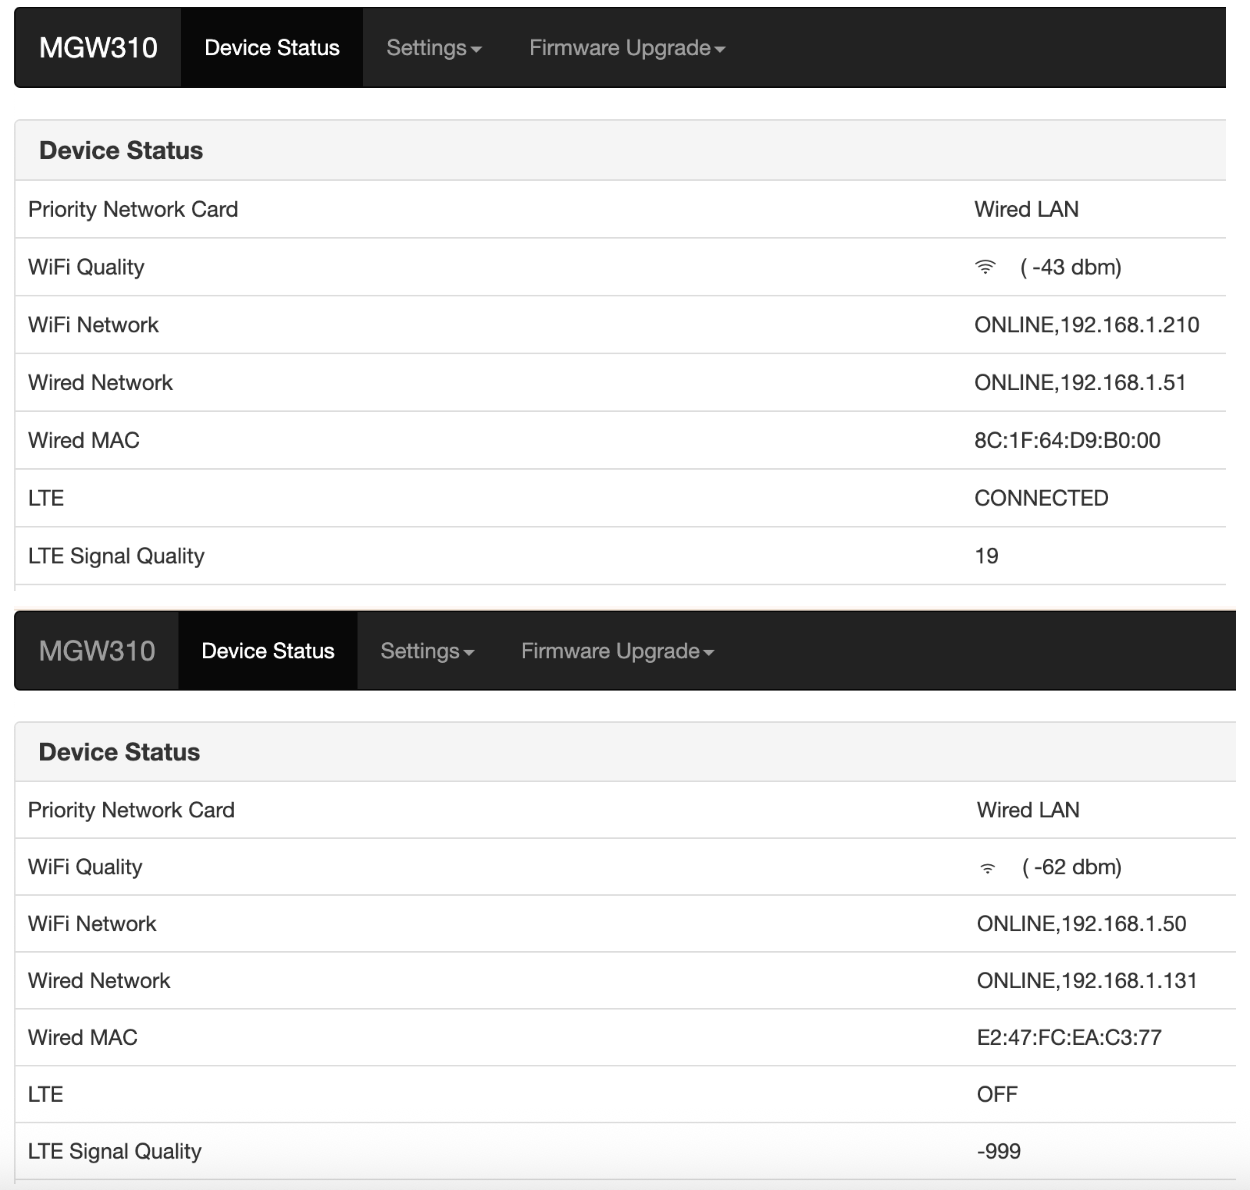Open the Settings dropdown in the lower navbar
This screenshot has width=1250, height=1190.
pyautogui.click(x=427, y=651)
